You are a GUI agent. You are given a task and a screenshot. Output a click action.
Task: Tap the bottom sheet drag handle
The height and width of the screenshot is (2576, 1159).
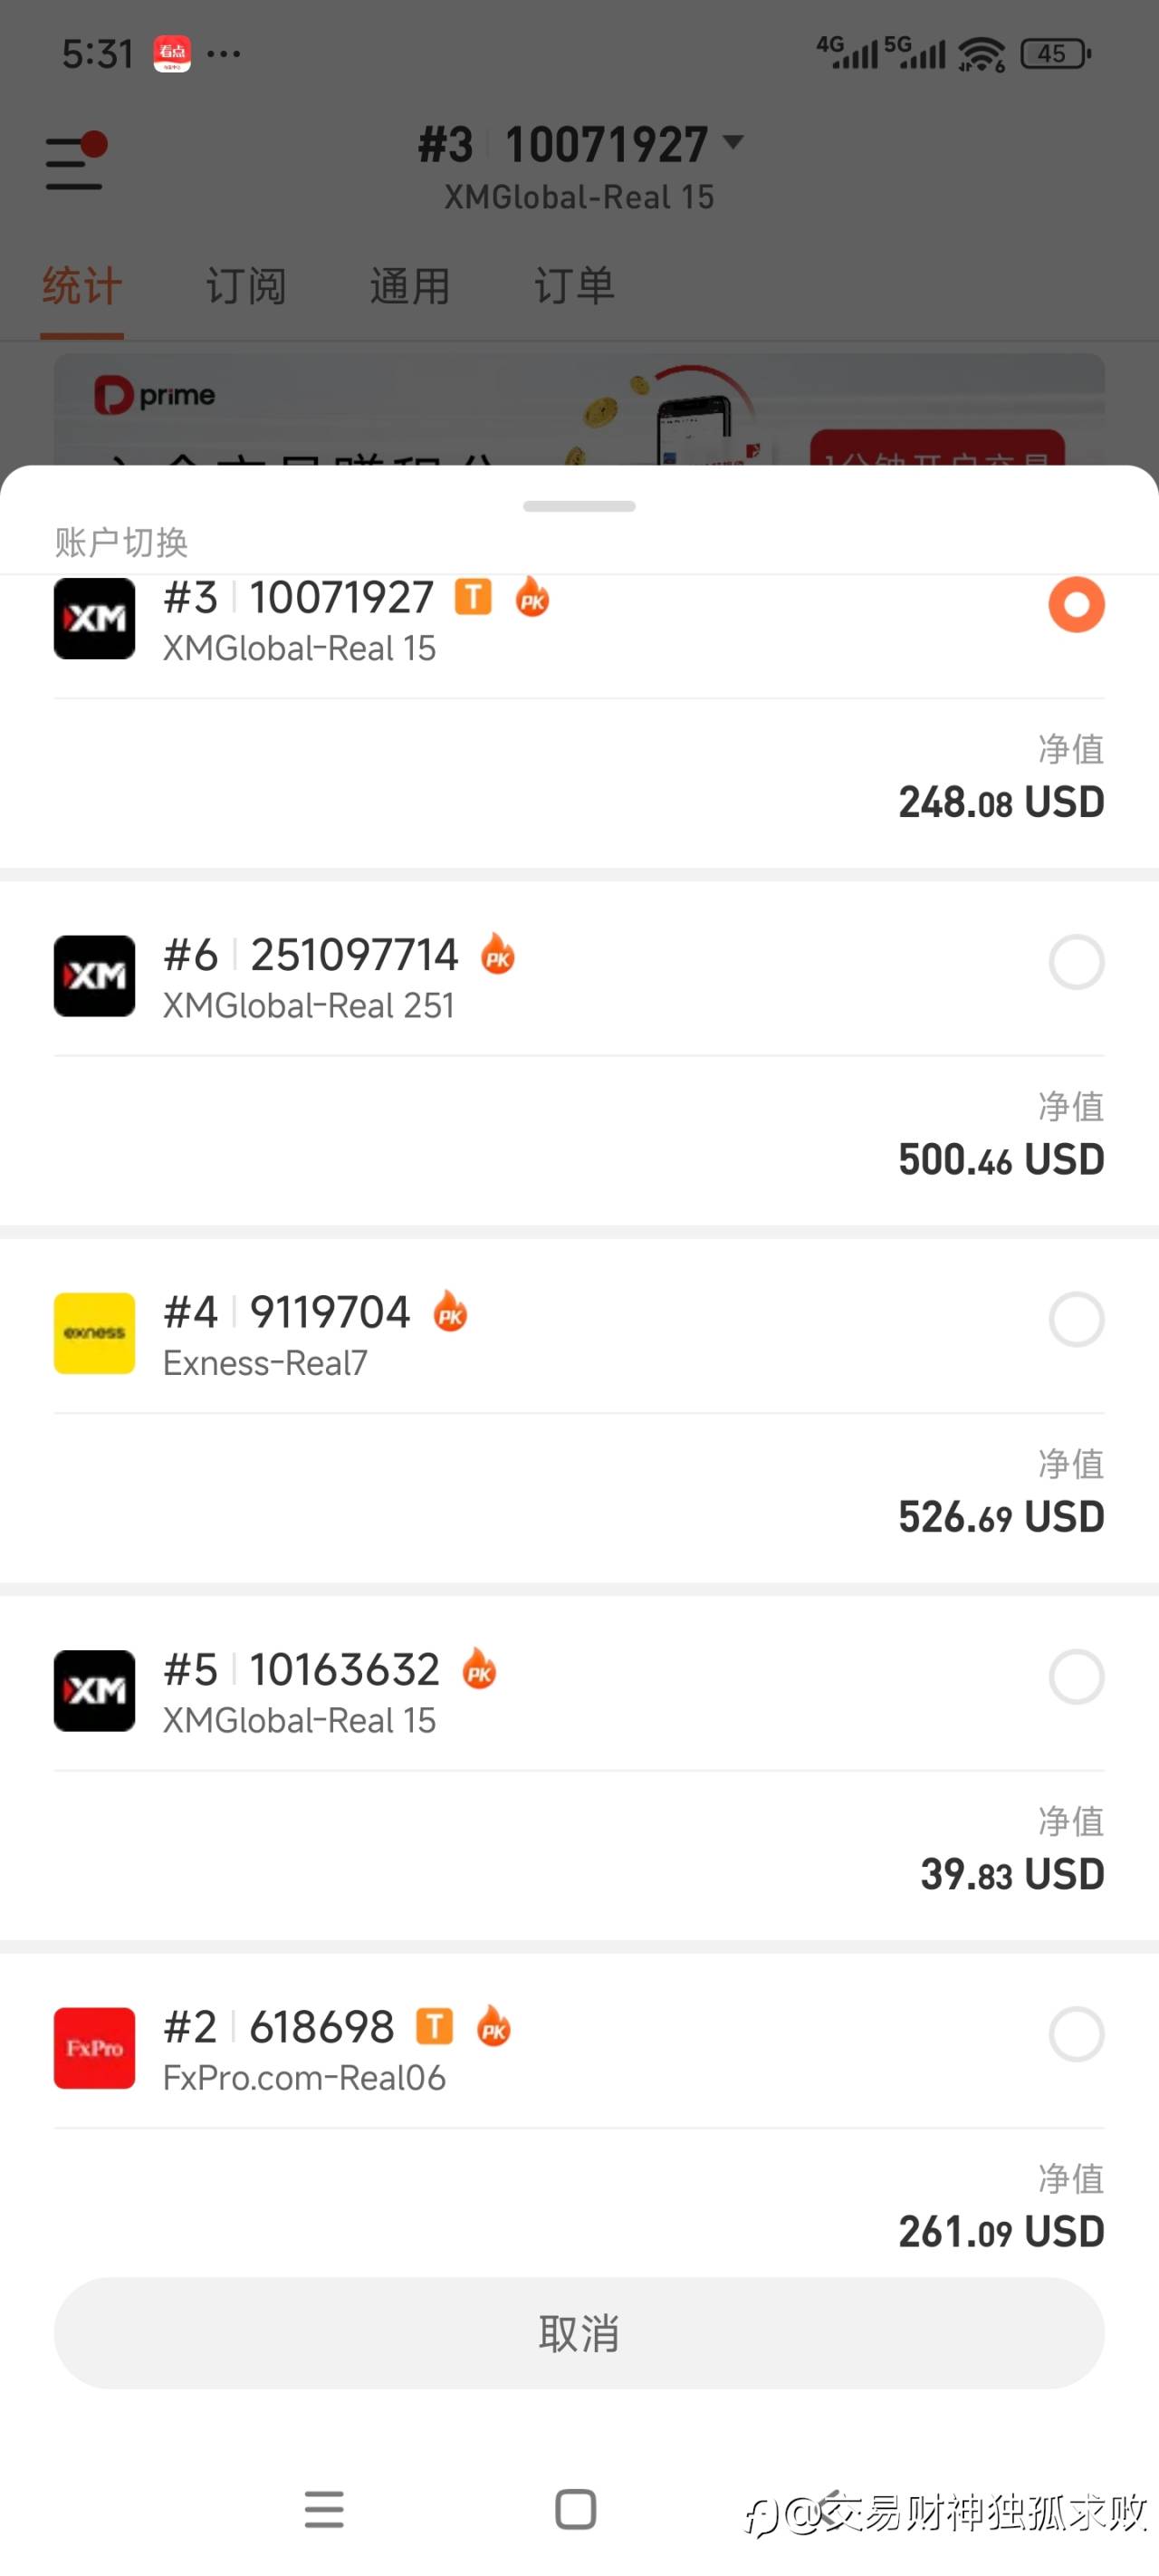(x=579, y=506)
